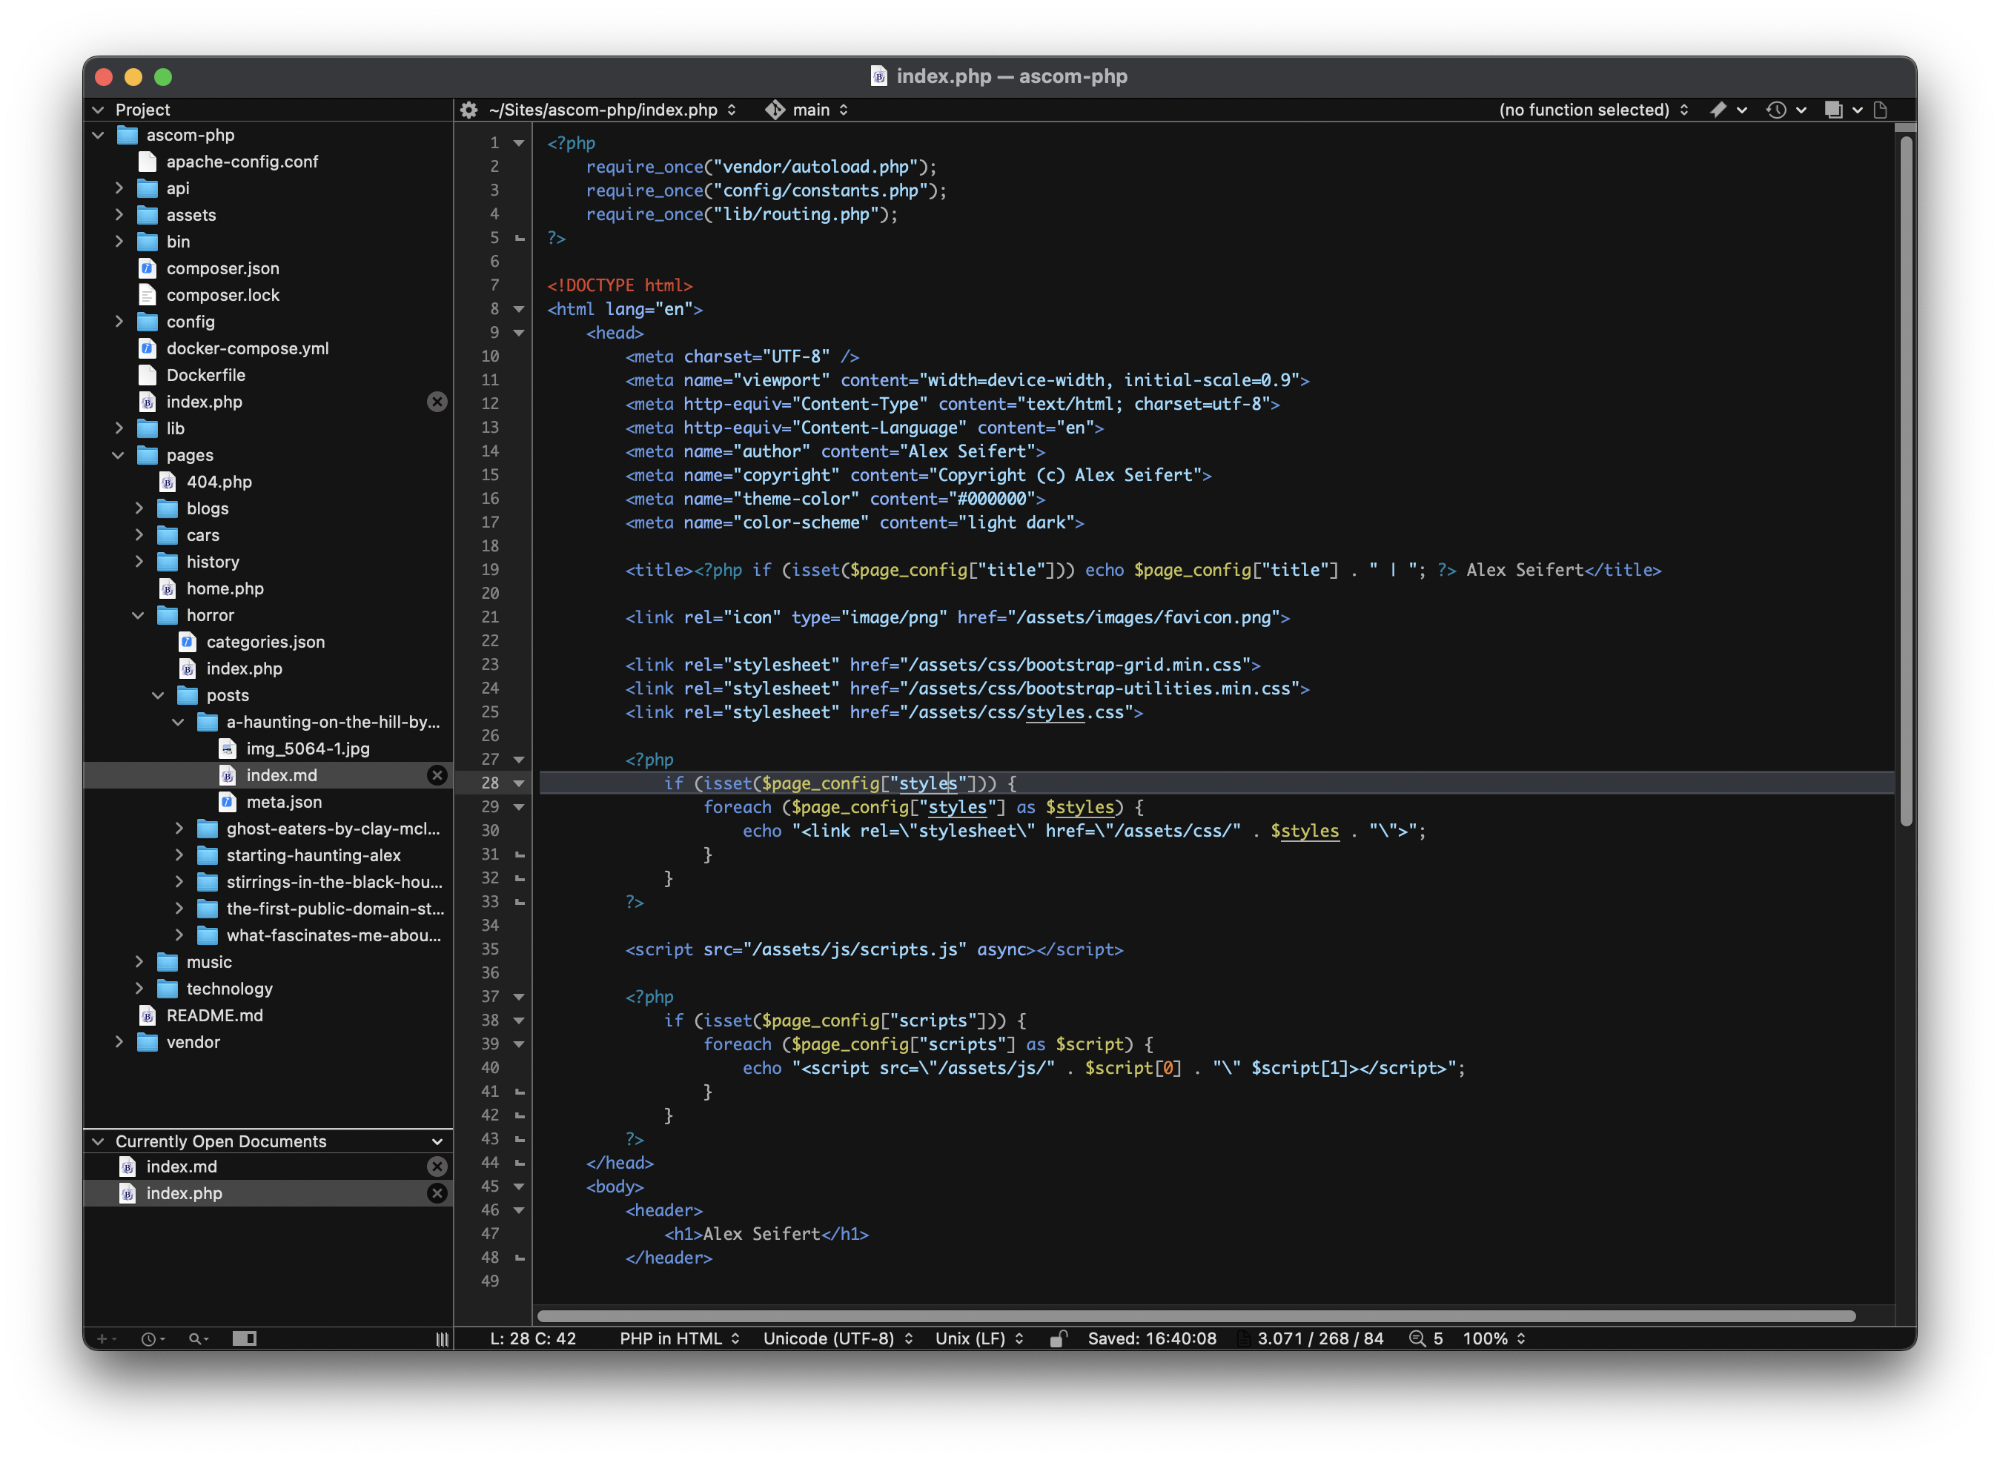This screenshot has height=1460, width=2000.
Task: Open the recent history clock menu
Action: pos(1777,110)
